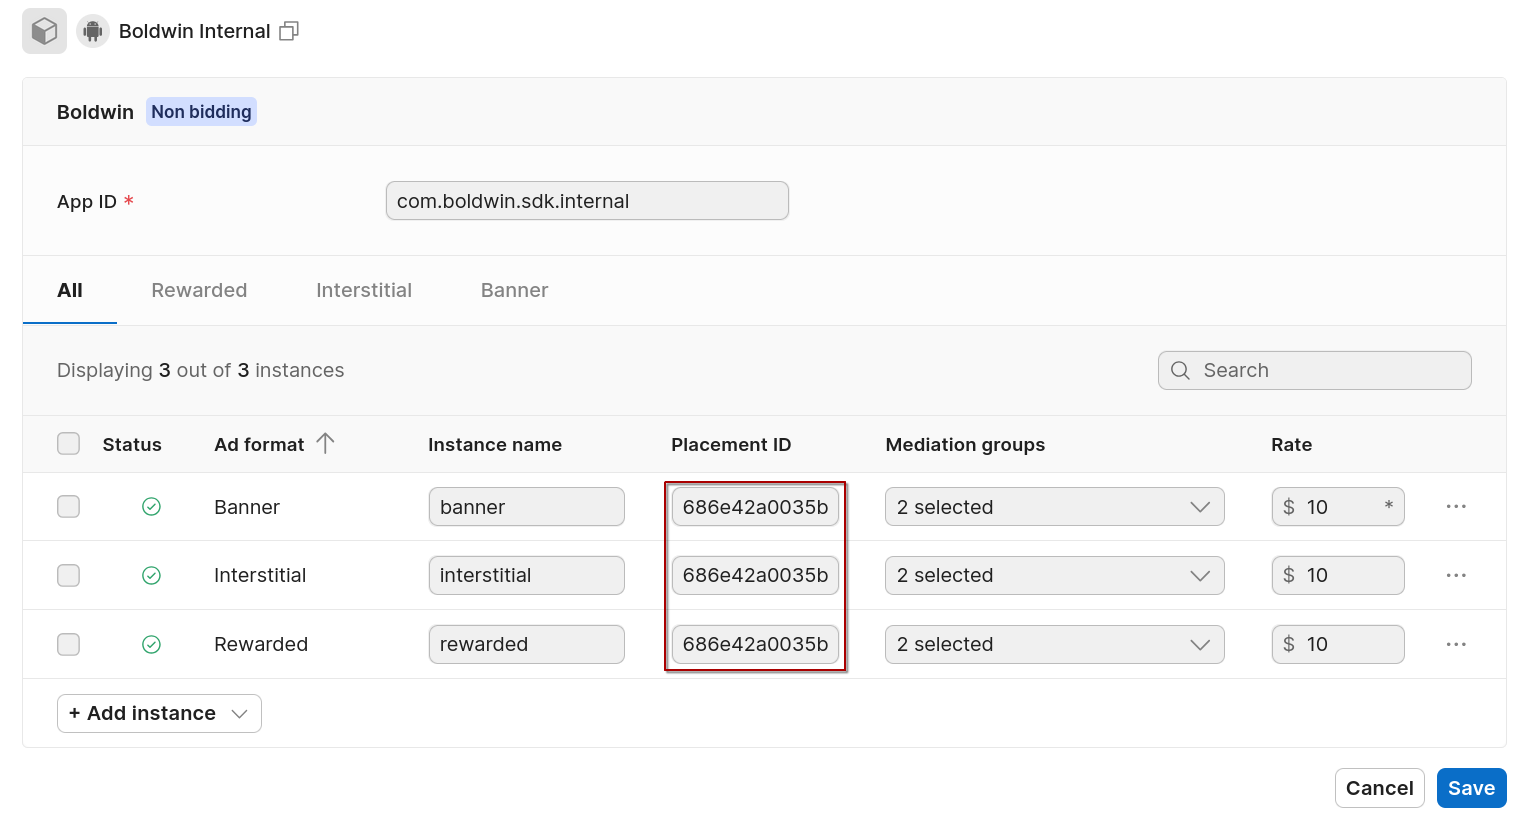Expand the Add instance dropdown chevron
This screenshot has height=817, width=1525.
pos(239,713)
